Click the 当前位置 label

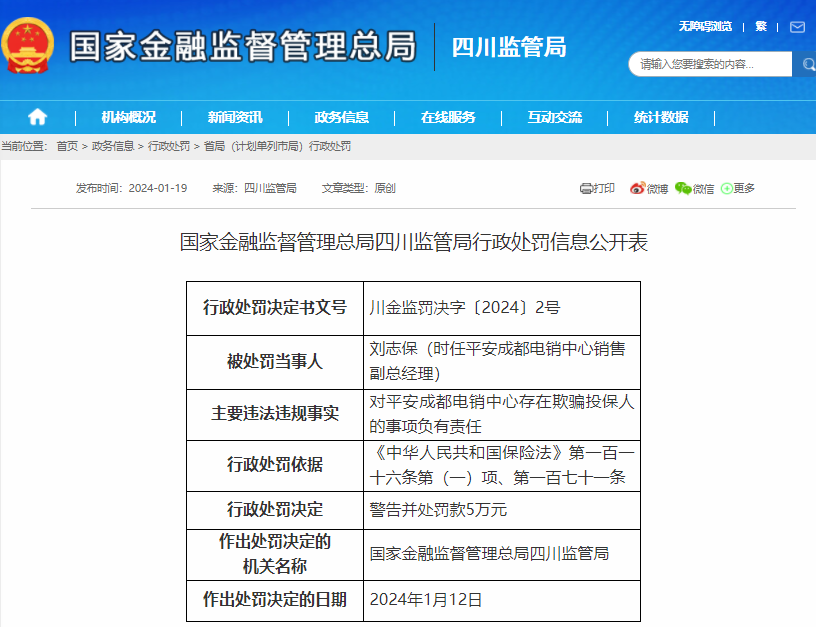point(24,146)
